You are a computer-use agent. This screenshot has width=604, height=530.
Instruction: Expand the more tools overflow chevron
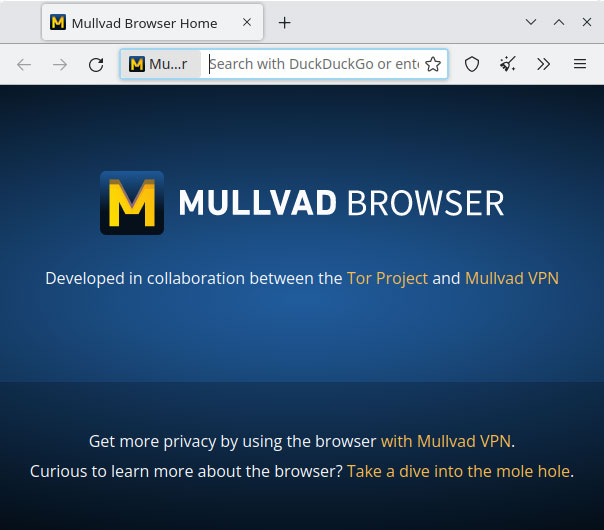[543, 64]
